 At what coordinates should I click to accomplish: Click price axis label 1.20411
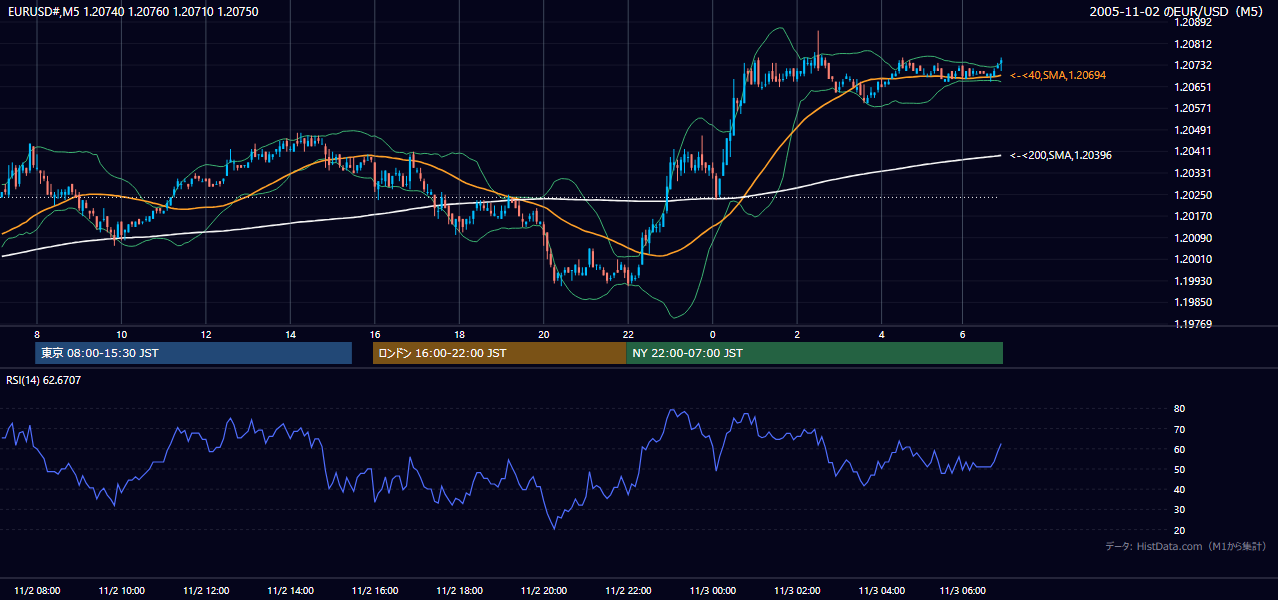click(1193, 151)
